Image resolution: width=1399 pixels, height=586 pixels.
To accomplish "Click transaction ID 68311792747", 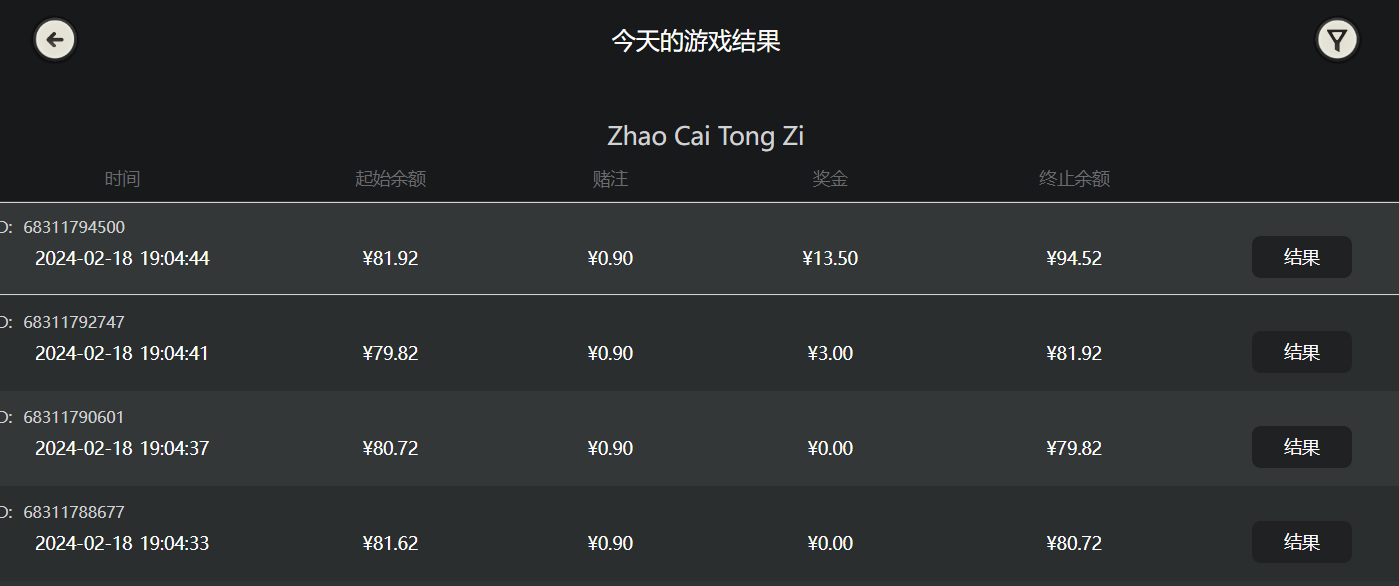I will point(74,322).
